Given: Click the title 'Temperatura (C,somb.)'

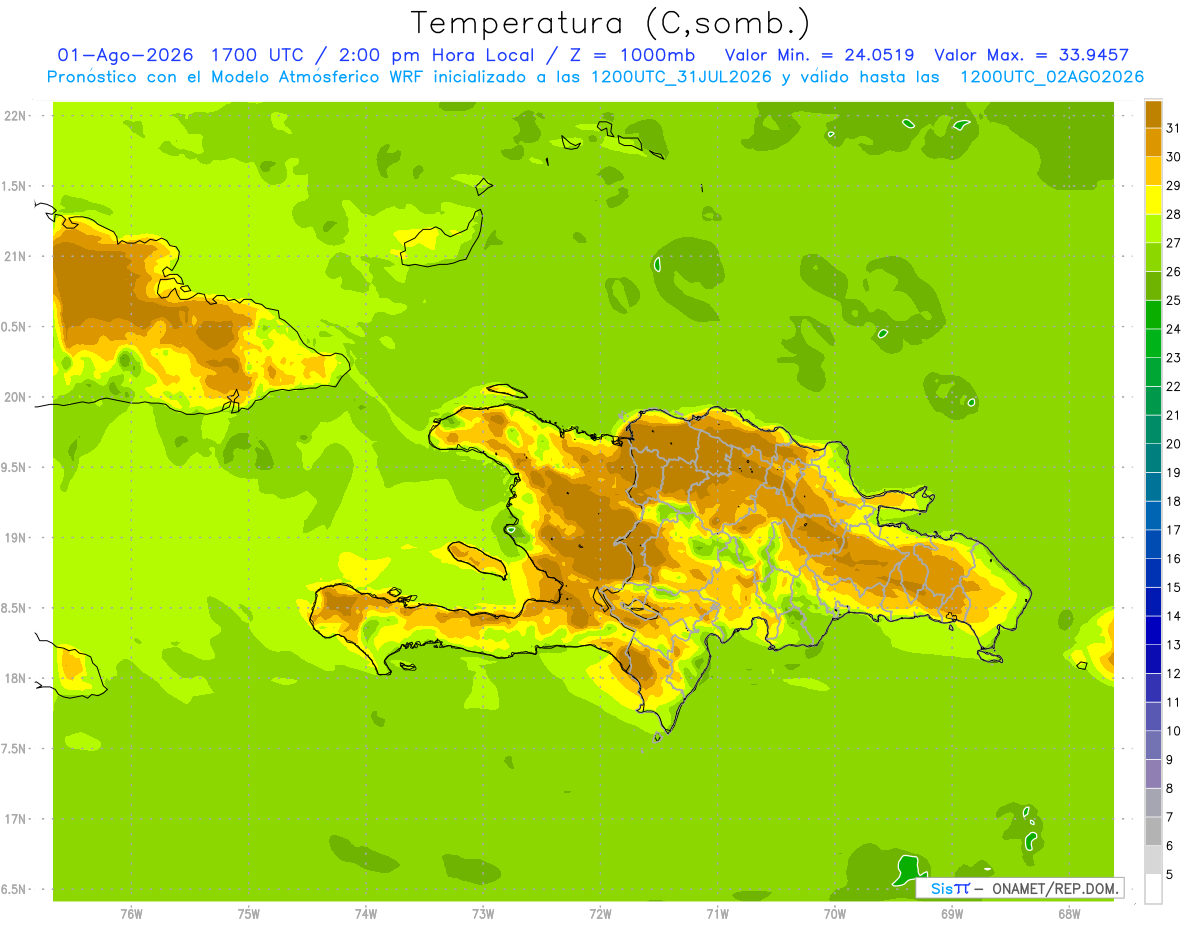Looking at the screenshot, I should tap(611, 22).
